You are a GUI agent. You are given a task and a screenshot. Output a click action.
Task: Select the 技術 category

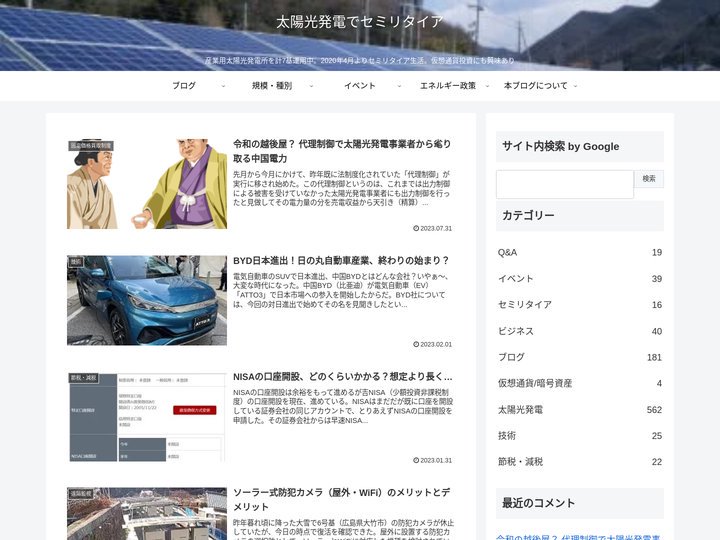[x=580, y=436]
